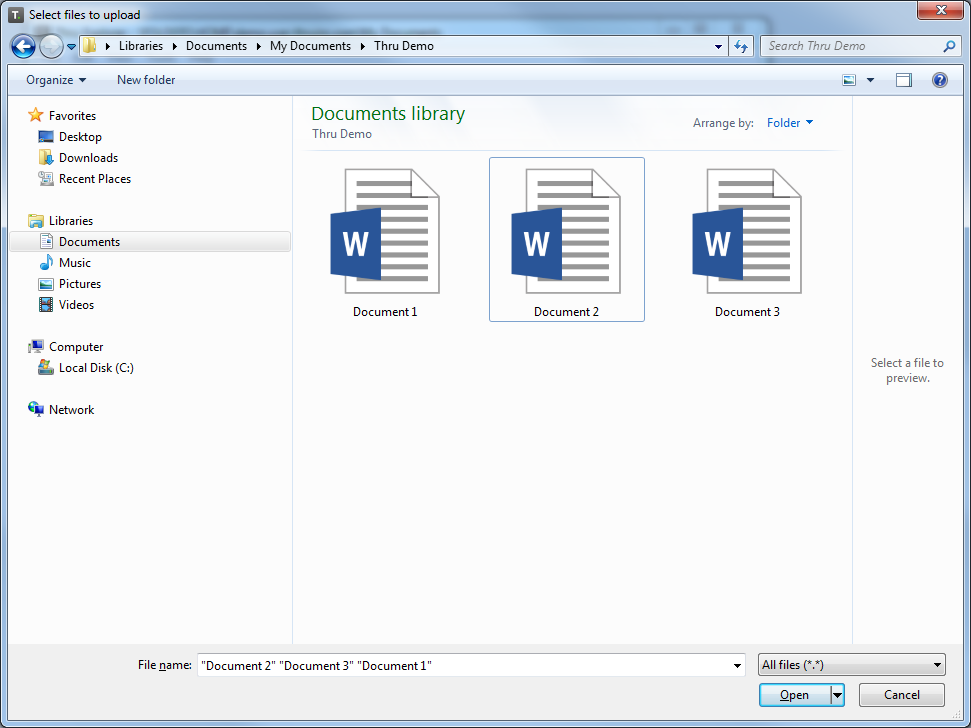Click the Favorites star icon

coord(35,115)
